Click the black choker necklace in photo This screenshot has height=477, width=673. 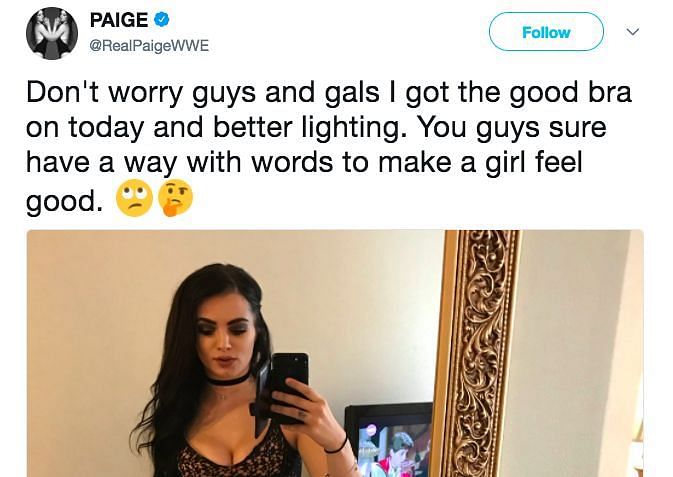(x=228, y=380)
